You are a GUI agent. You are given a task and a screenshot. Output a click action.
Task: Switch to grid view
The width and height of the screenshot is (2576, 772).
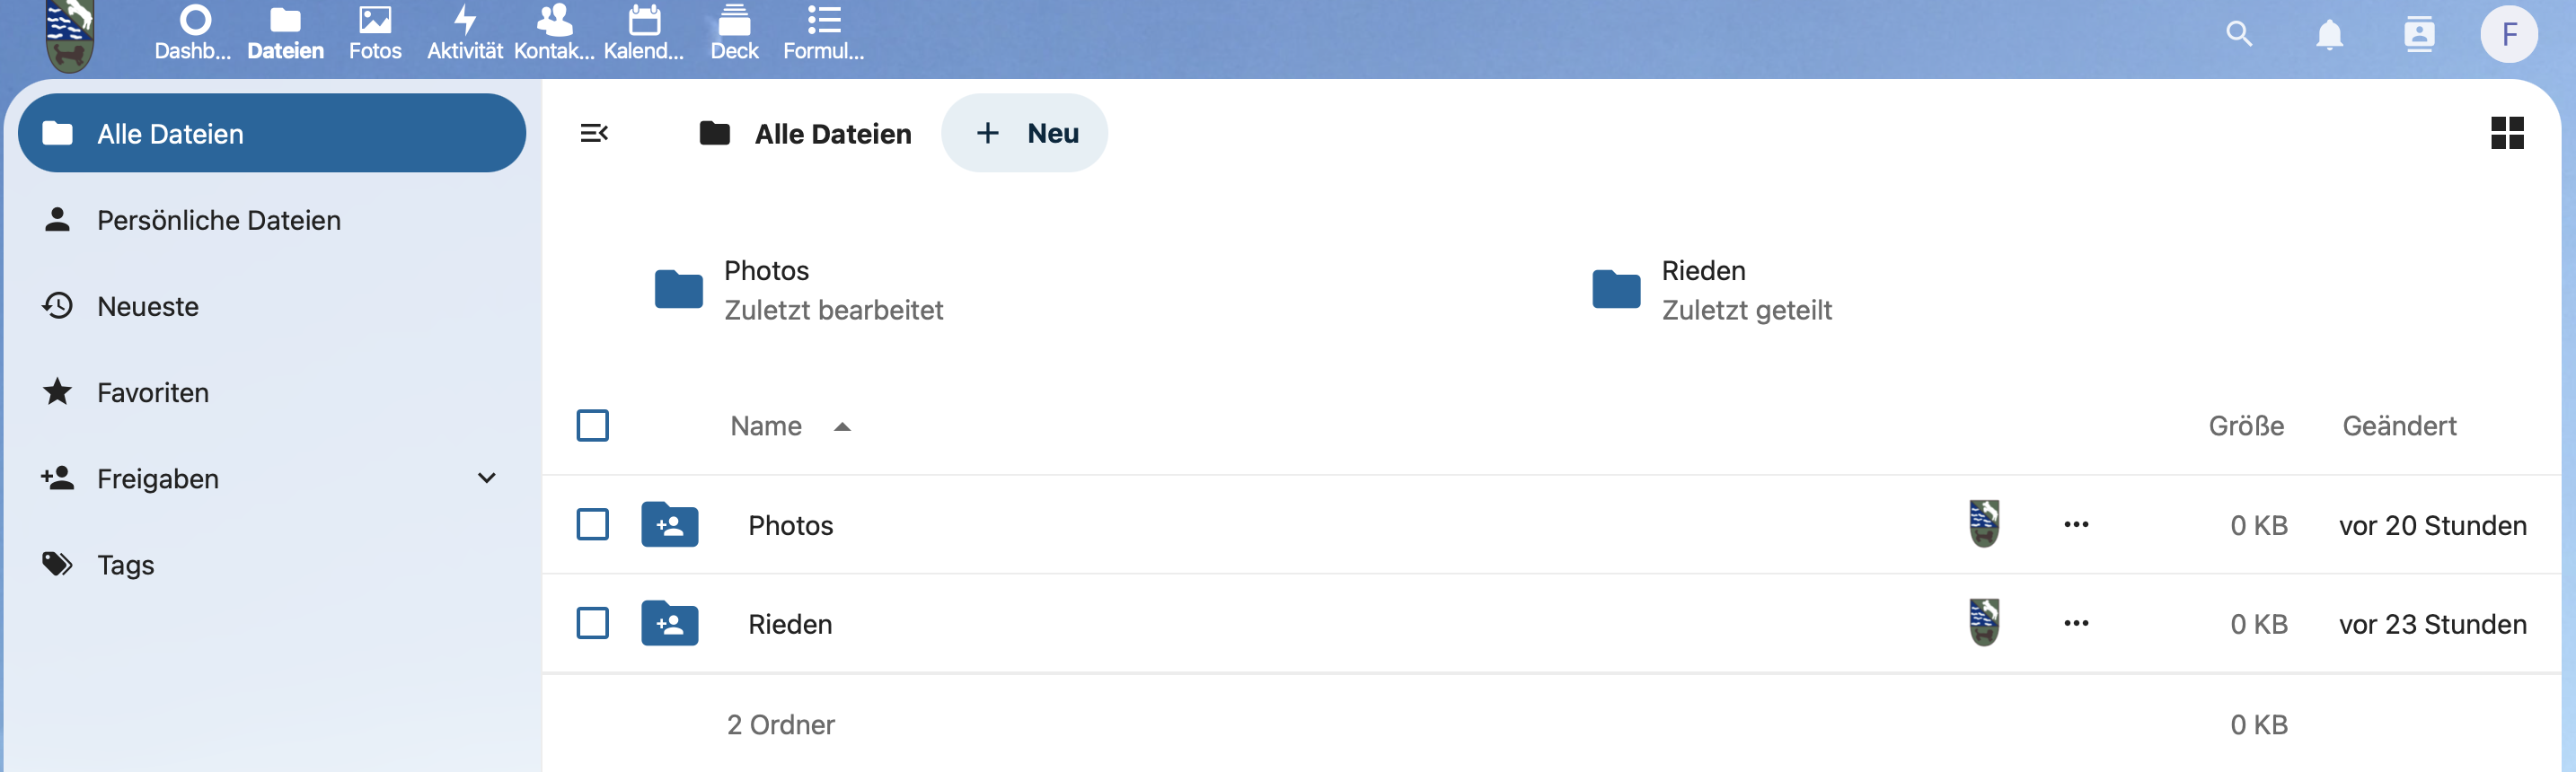[x=2506, y=133]
